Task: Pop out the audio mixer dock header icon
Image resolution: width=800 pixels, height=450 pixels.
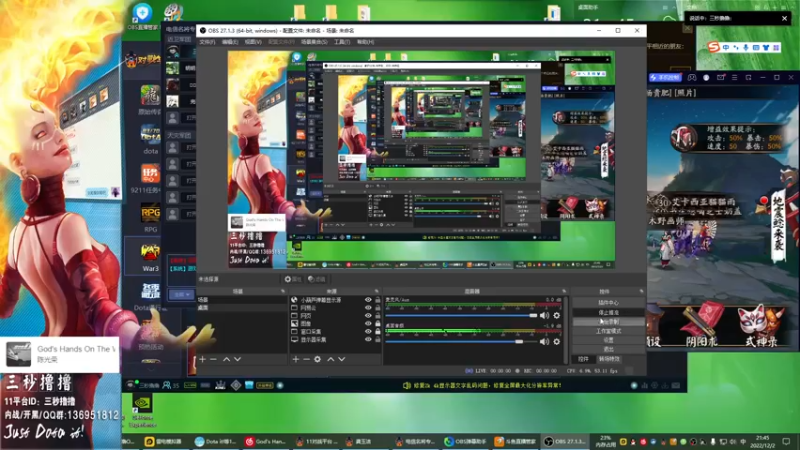Action: coord(564,291)
